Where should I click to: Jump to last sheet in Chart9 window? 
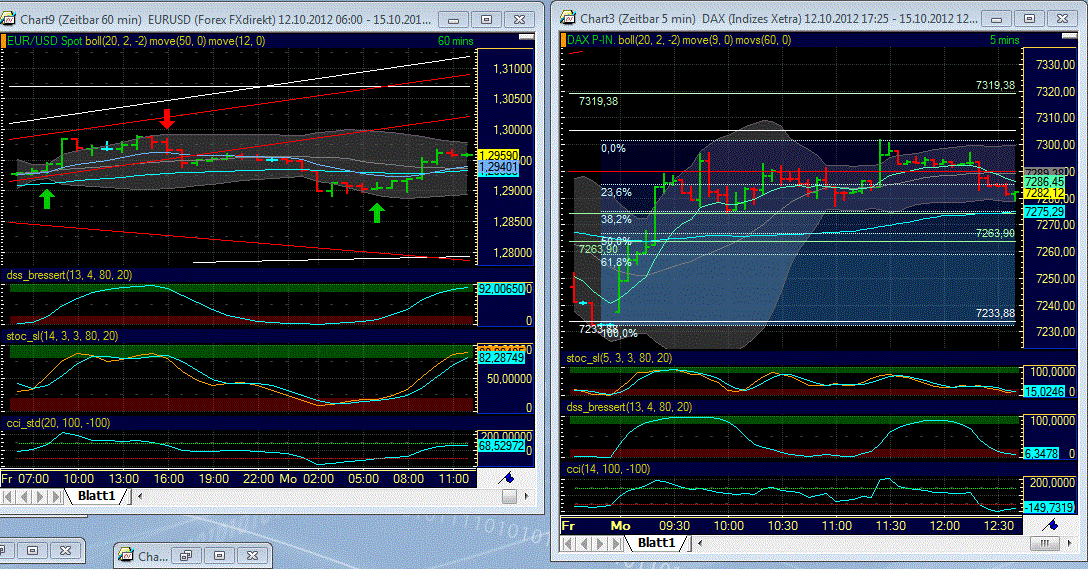pyautogui.click(x=56, y=496)
